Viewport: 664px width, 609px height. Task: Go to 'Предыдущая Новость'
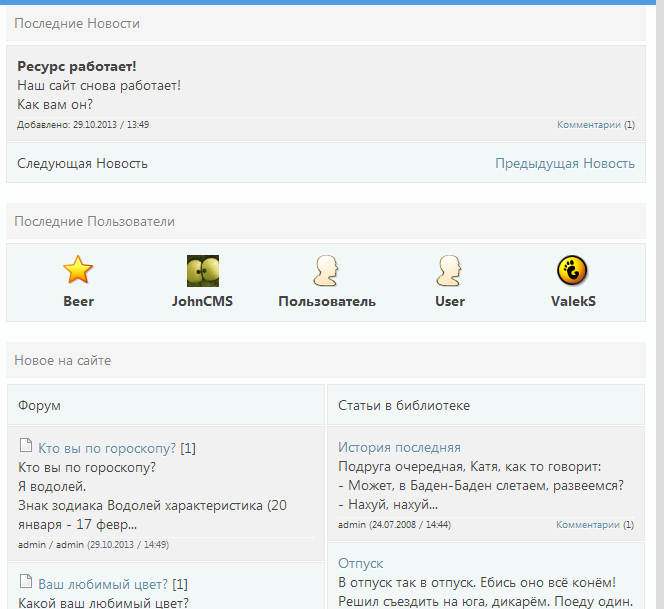click(564, 163)
